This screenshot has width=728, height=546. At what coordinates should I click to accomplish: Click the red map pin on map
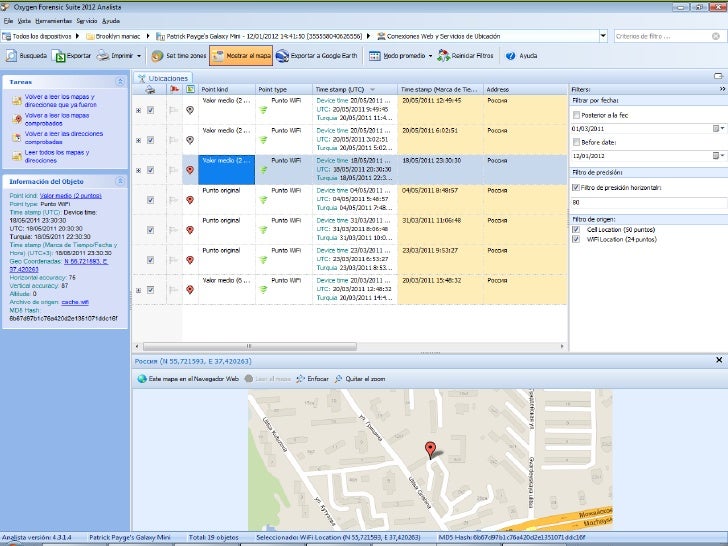click(x=430, y=449)
